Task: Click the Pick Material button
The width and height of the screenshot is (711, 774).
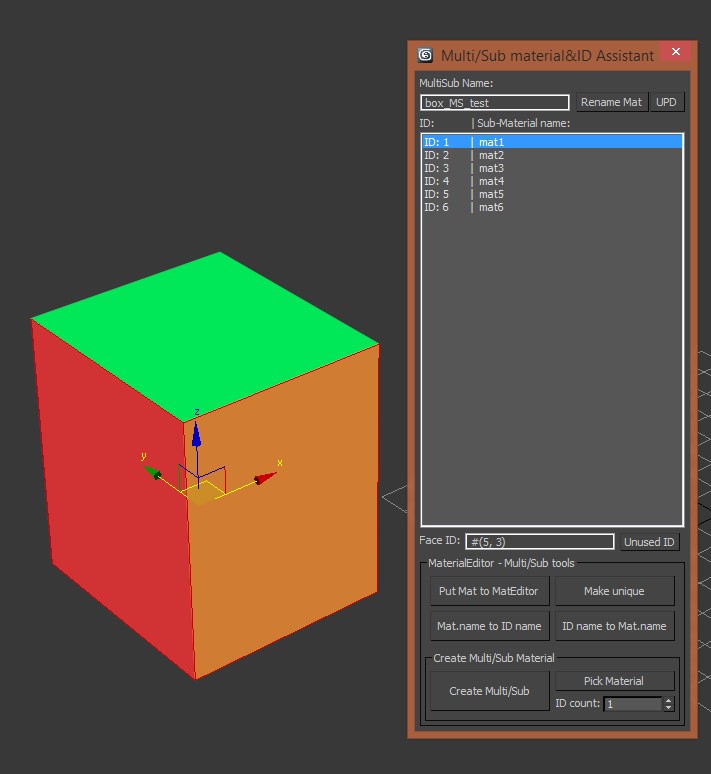Action: pyautogui.click(x=614, y=681)
